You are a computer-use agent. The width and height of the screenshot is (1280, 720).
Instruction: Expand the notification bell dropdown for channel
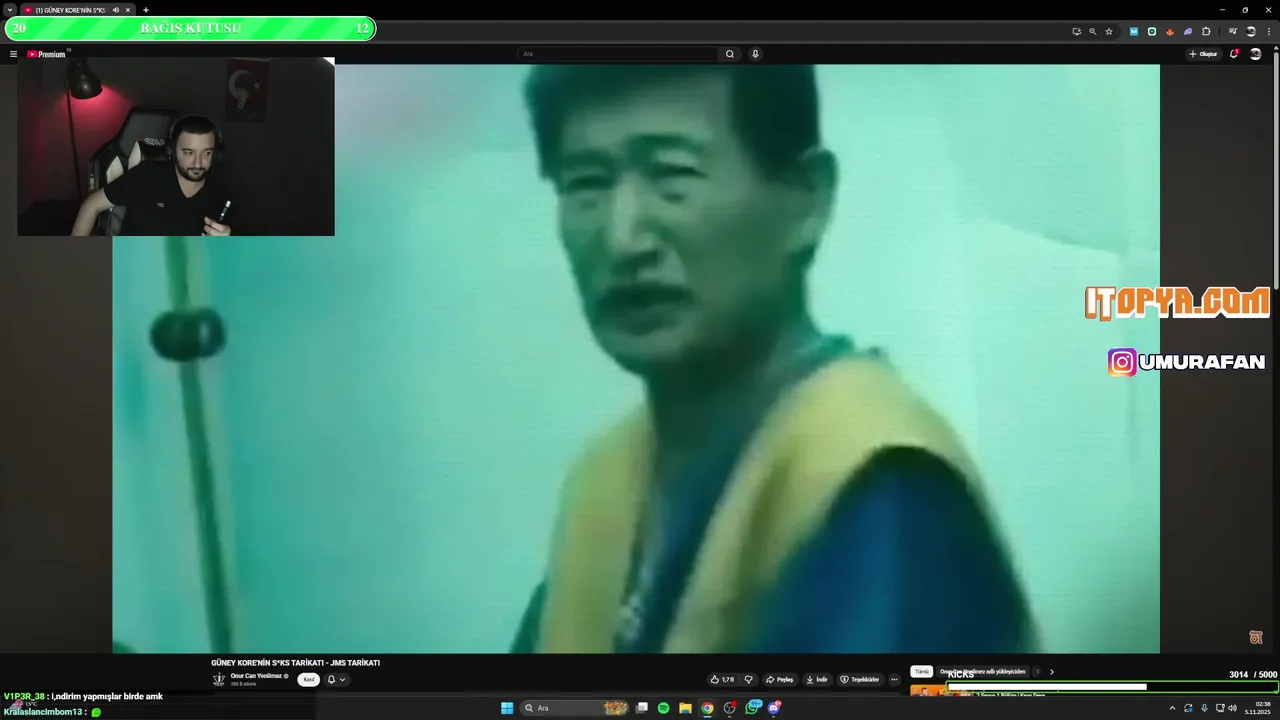337,679
